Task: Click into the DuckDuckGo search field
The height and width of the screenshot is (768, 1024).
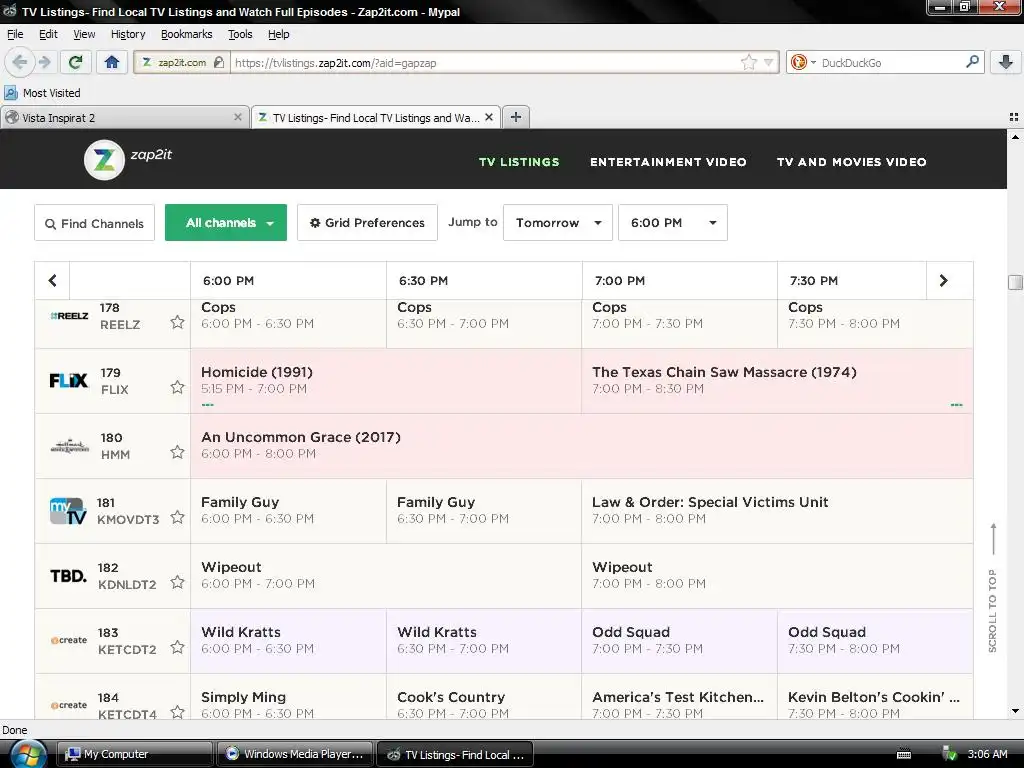Action: 891,62
